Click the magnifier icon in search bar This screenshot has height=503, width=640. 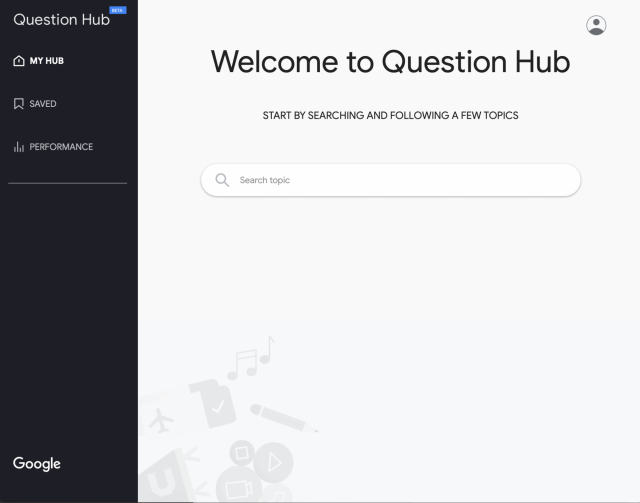pyautogui.click(x=222, y=180)
